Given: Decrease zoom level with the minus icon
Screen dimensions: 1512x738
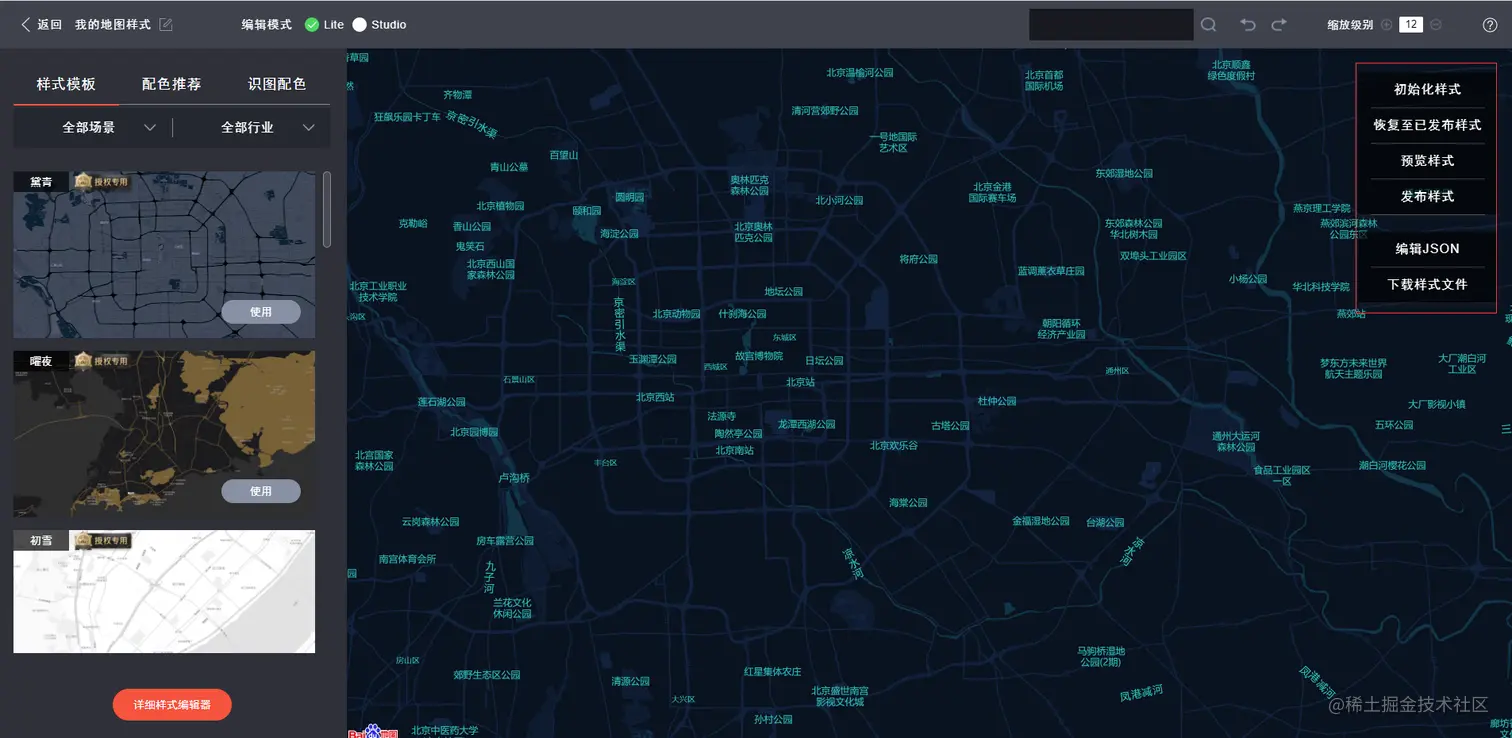Looking at the screenshot, I should tap(1436, 25).
